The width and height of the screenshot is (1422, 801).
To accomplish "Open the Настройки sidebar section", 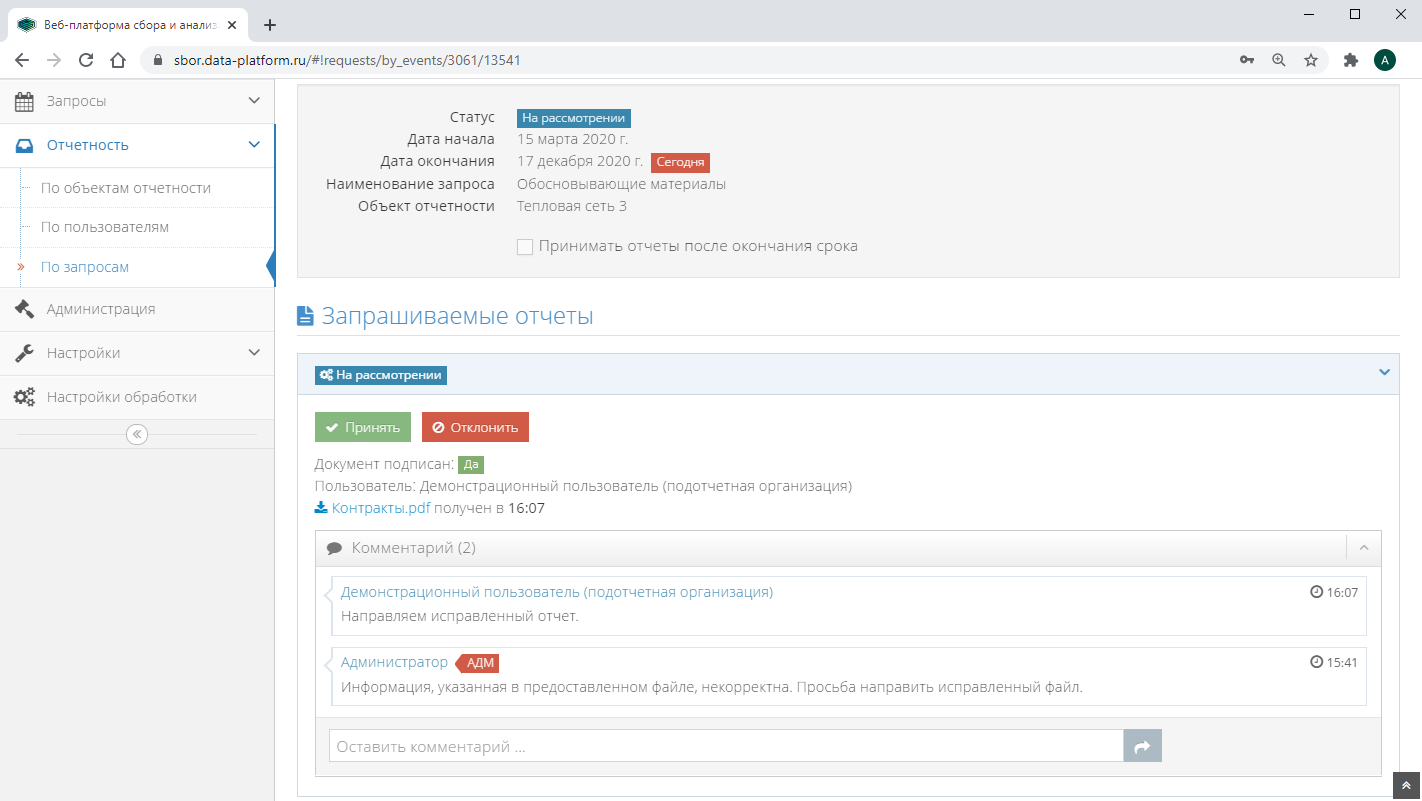I will click(x=137, y=353).
